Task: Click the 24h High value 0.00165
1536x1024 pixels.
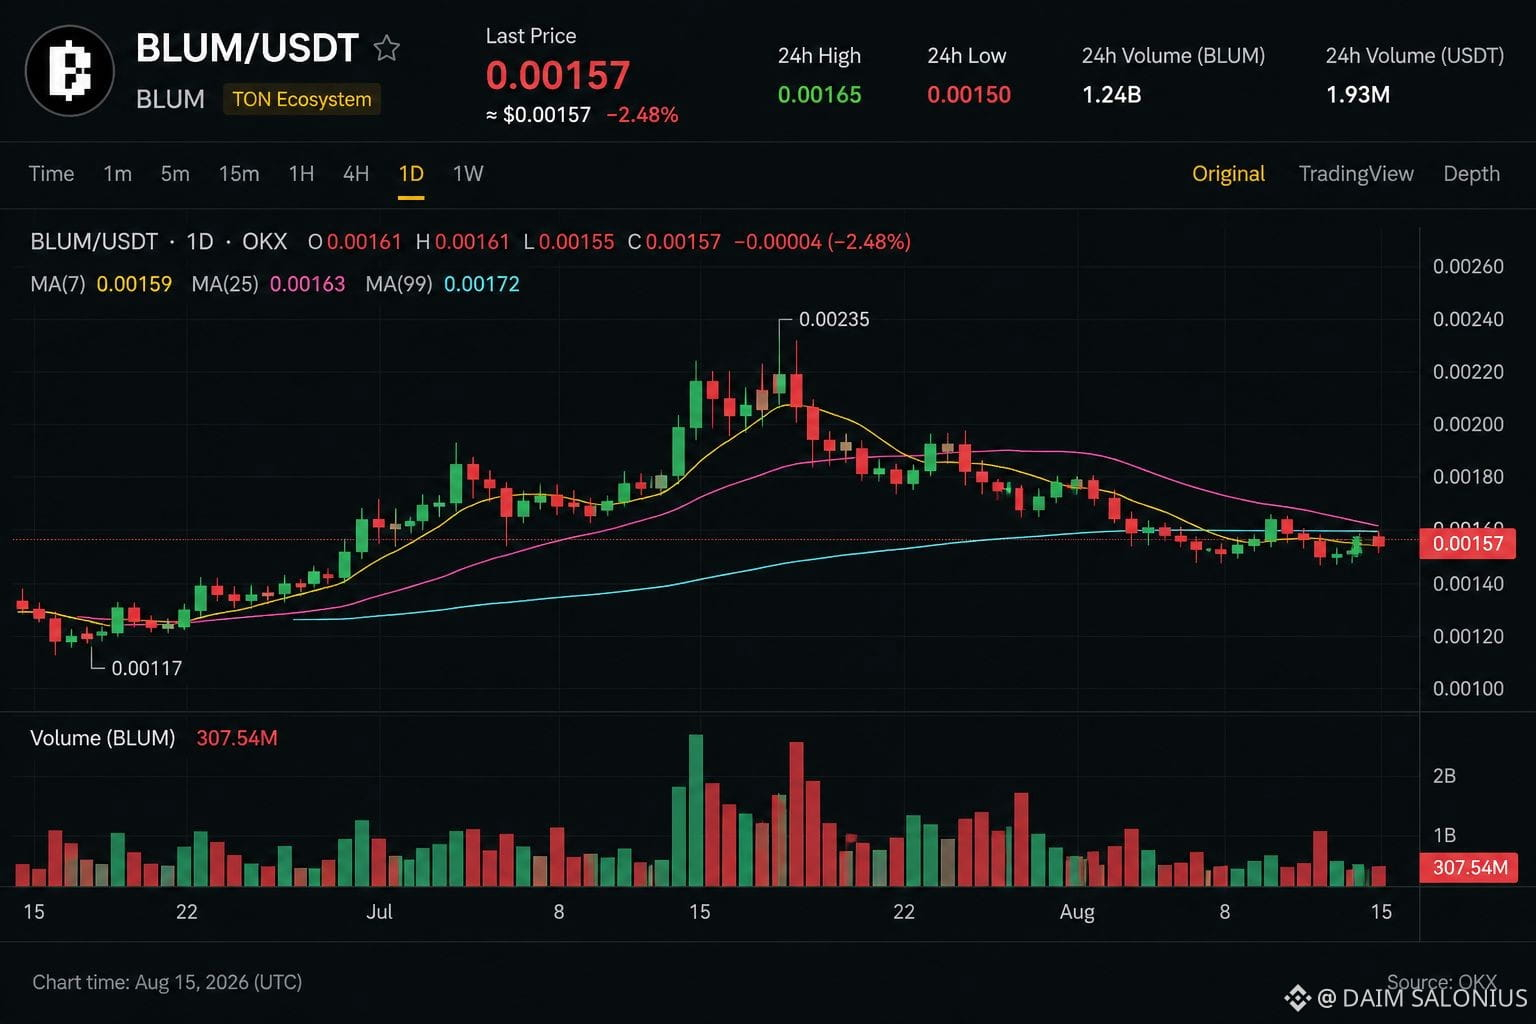Action: pyautogui.click(x=819, y=95)
